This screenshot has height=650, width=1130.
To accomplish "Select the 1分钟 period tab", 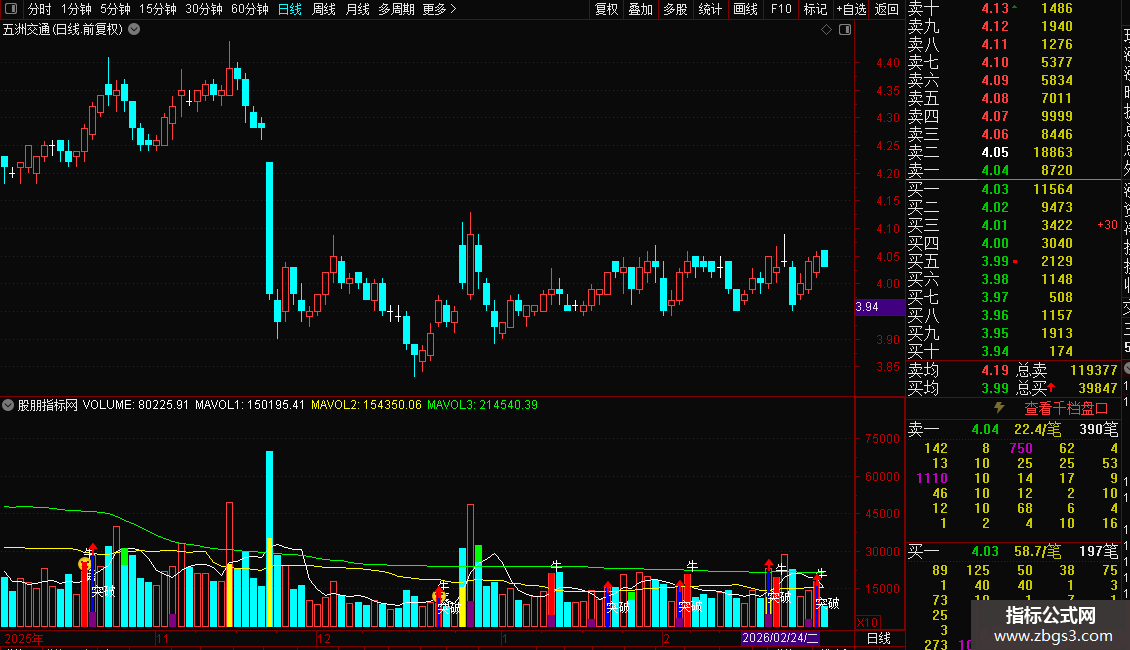I will click(76, 9).
